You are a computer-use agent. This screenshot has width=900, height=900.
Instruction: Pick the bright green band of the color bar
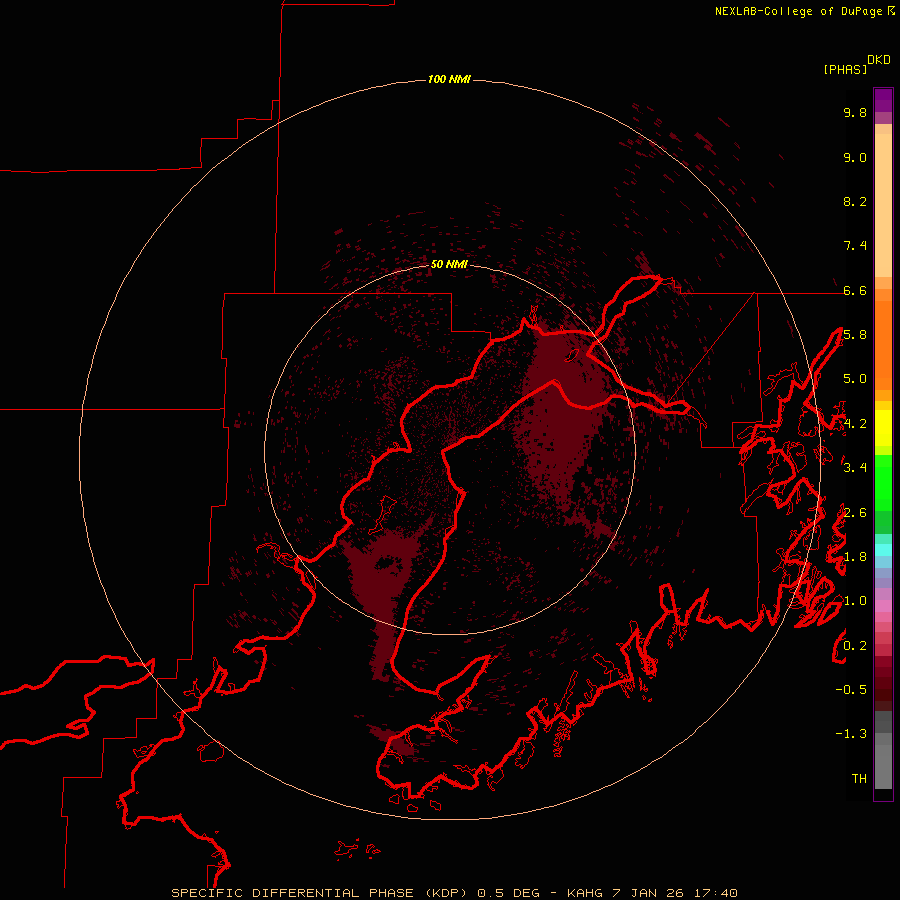tap(883, 482)
